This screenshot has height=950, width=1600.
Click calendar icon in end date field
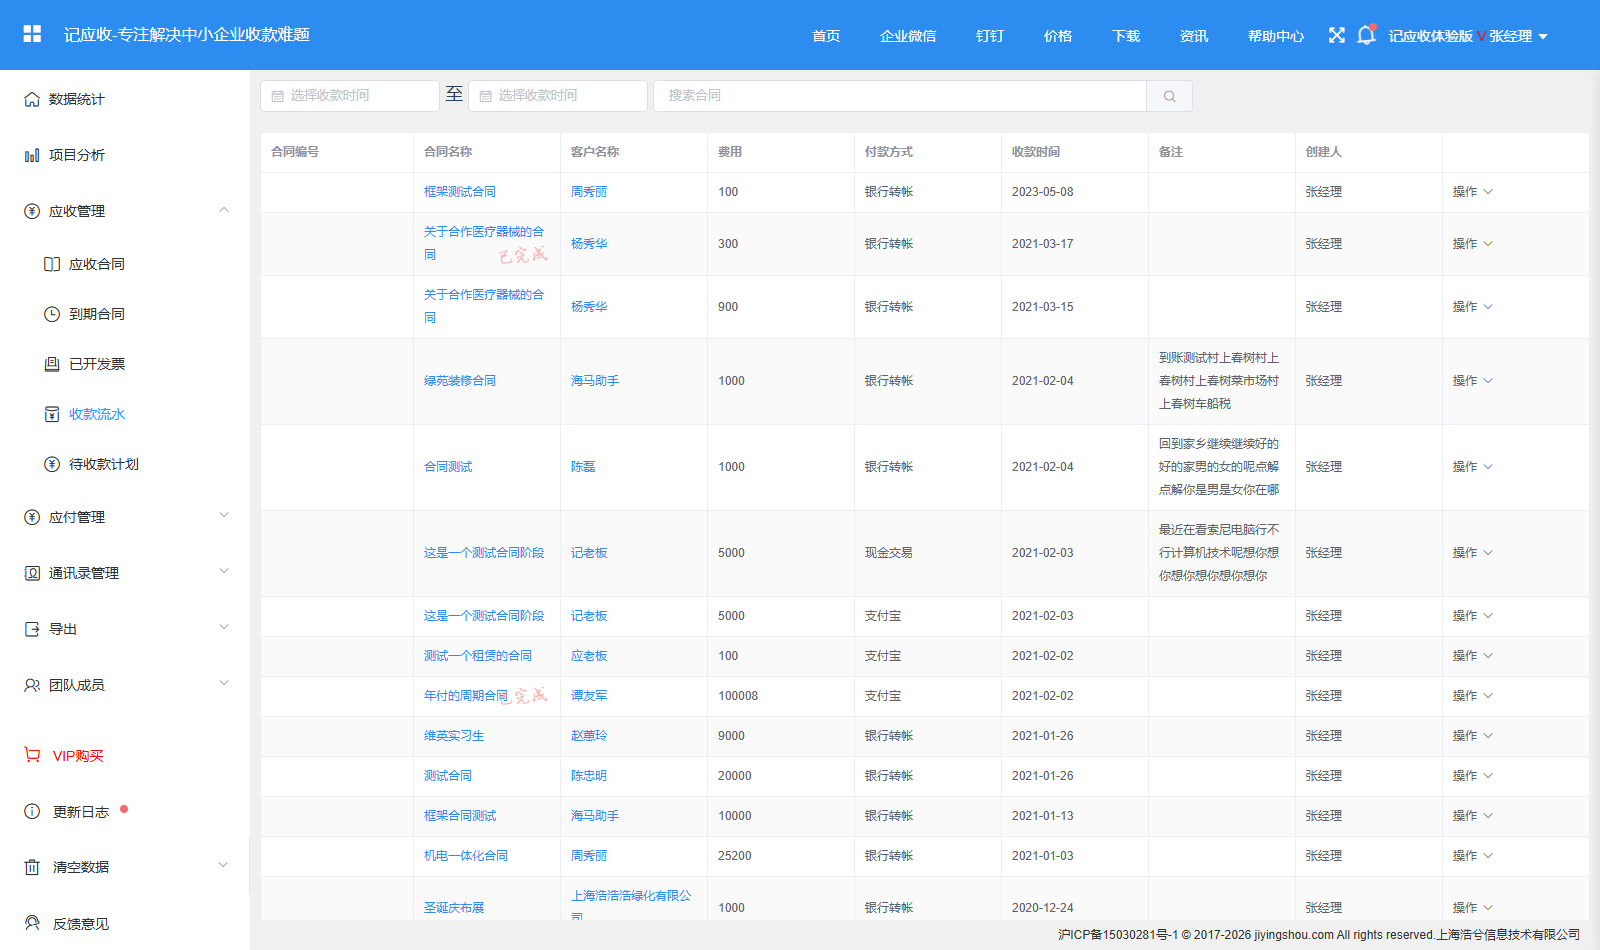point(486,96)
